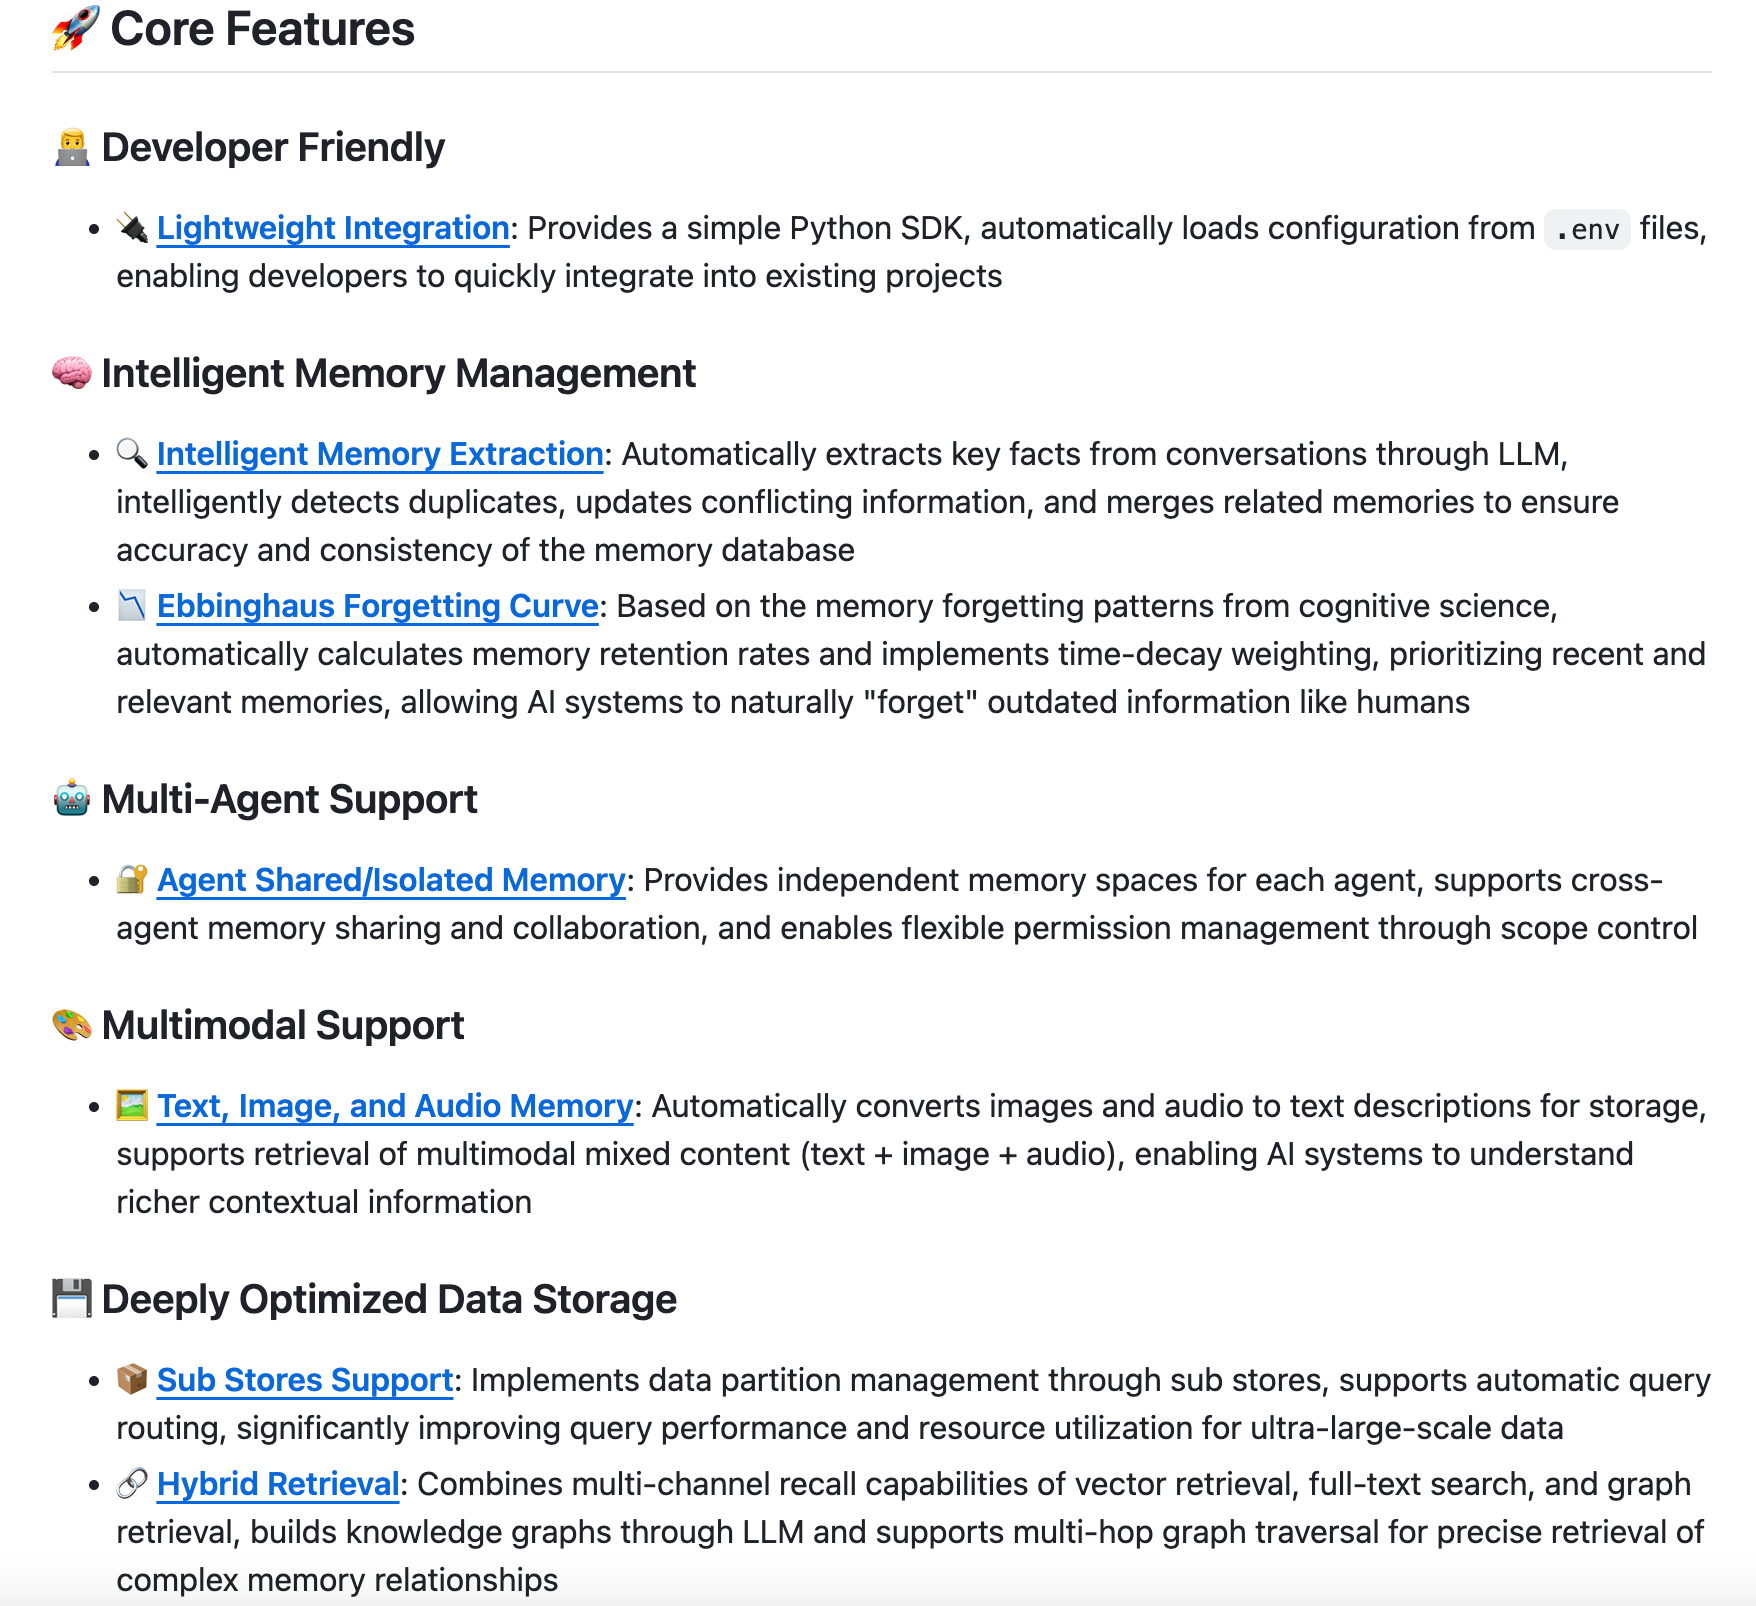1756x1606 pixels.
Task: Click the Core Features heading text
Action: point(262,29)
